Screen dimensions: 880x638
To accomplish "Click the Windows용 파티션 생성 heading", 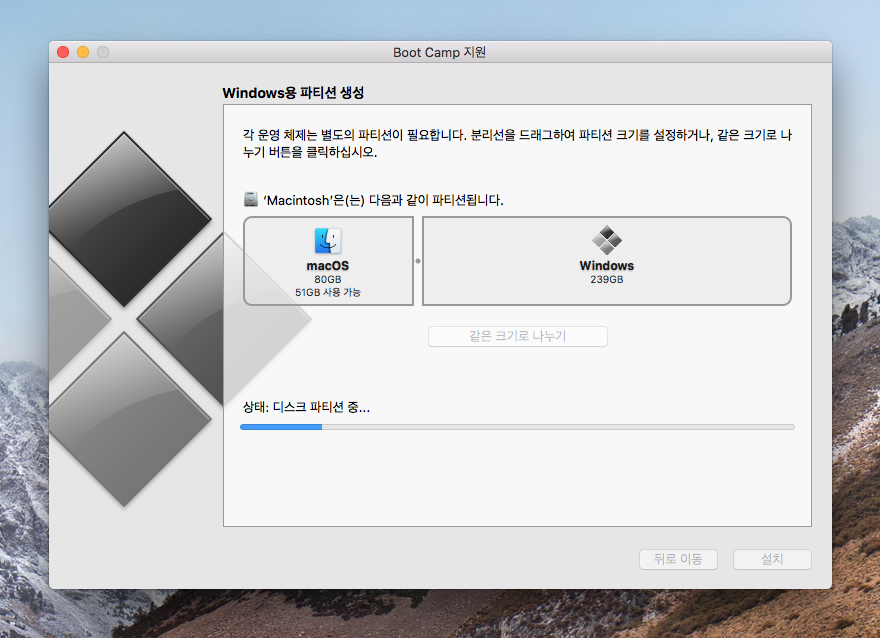I will pos(293,93).
